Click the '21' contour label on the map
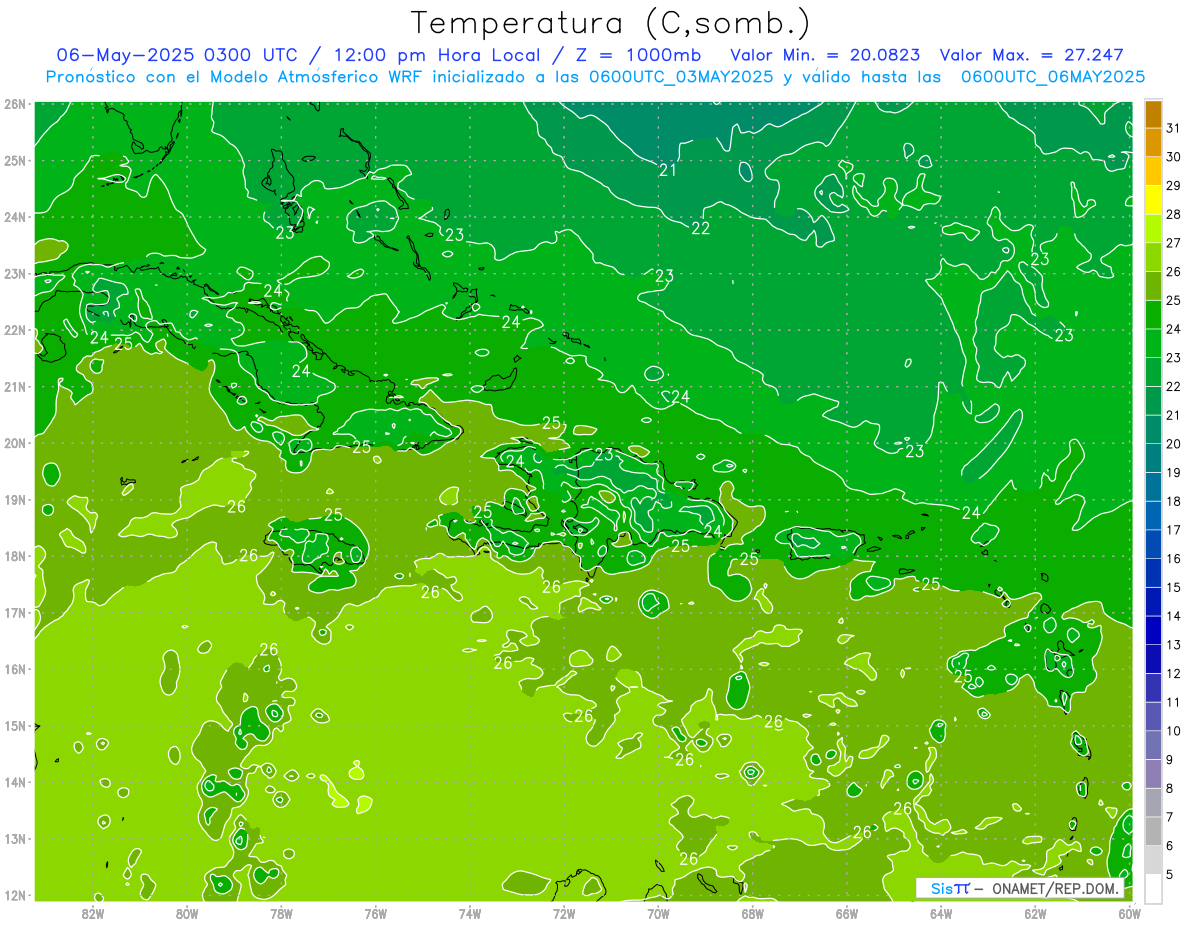Screen dimensions: 1200x927 click(x=668, y=171)
